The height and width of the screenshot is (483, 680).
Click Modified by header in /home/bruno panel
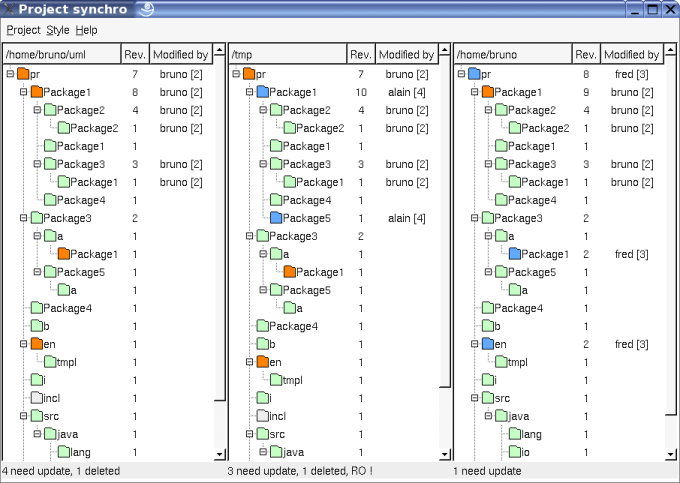631,54
